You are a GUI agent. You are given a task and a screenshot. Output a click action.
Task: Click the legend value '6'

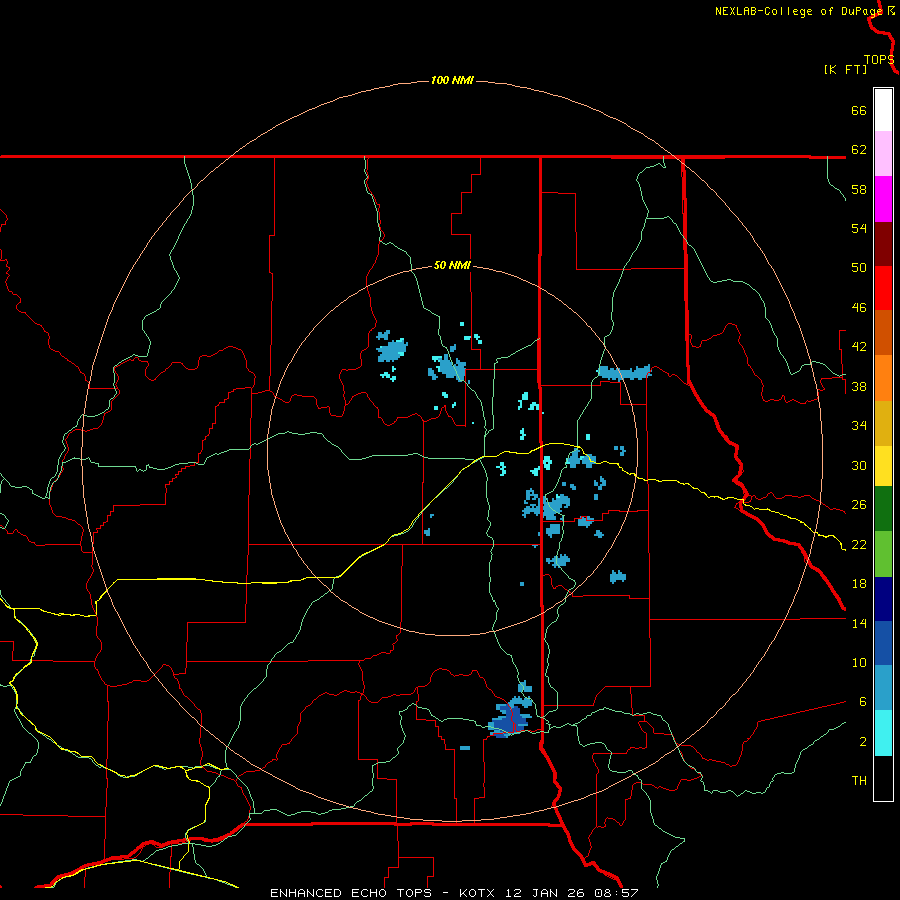(862, 702)
